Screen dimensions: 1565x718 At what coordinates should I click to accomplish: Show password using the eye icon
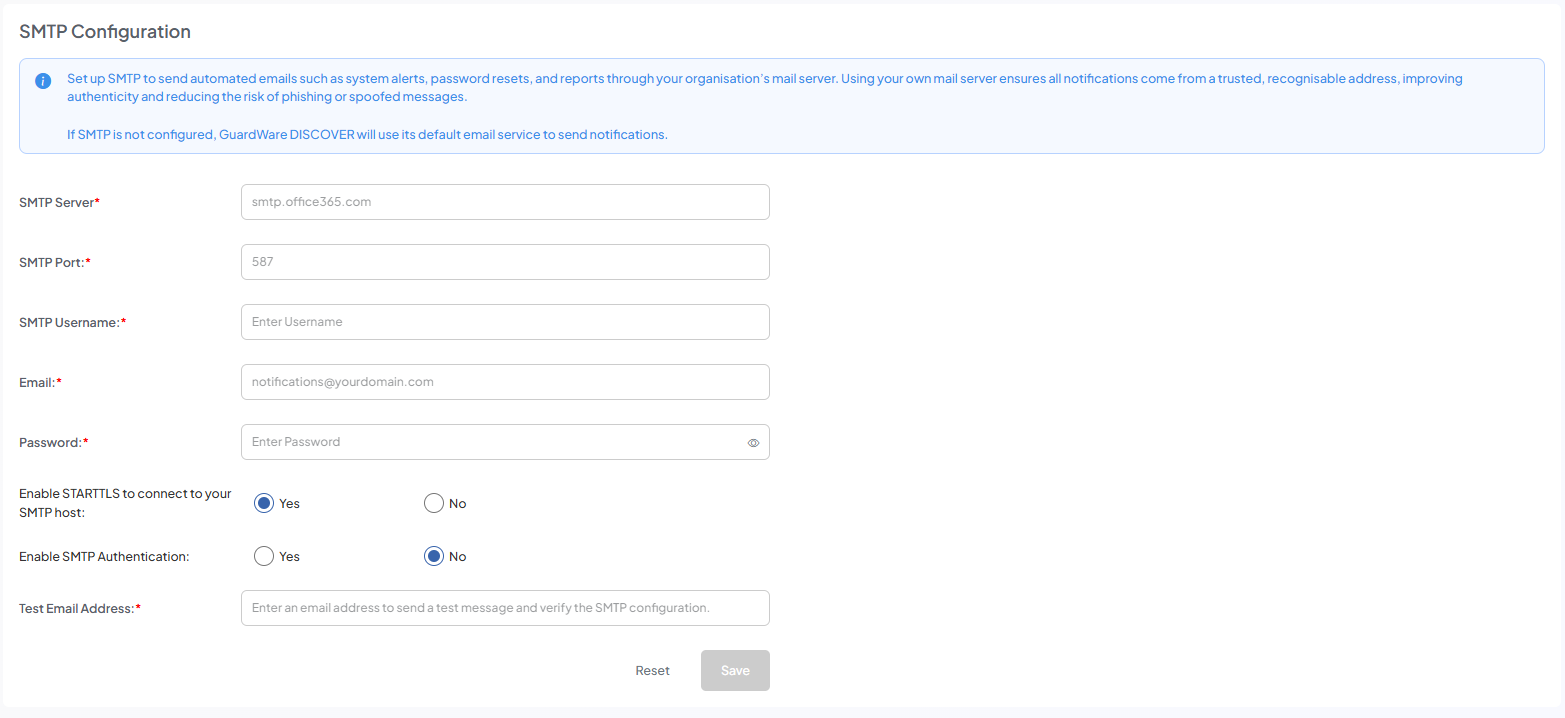[753, 442]
